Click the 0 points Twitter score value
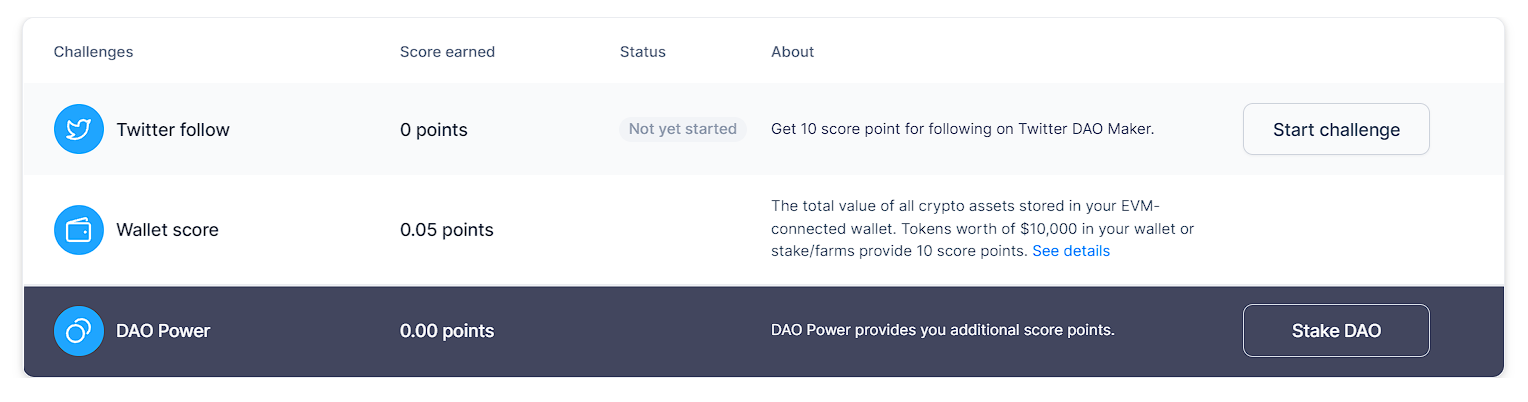Viewport: 1528px width, 402px height. tap(433, 130)
